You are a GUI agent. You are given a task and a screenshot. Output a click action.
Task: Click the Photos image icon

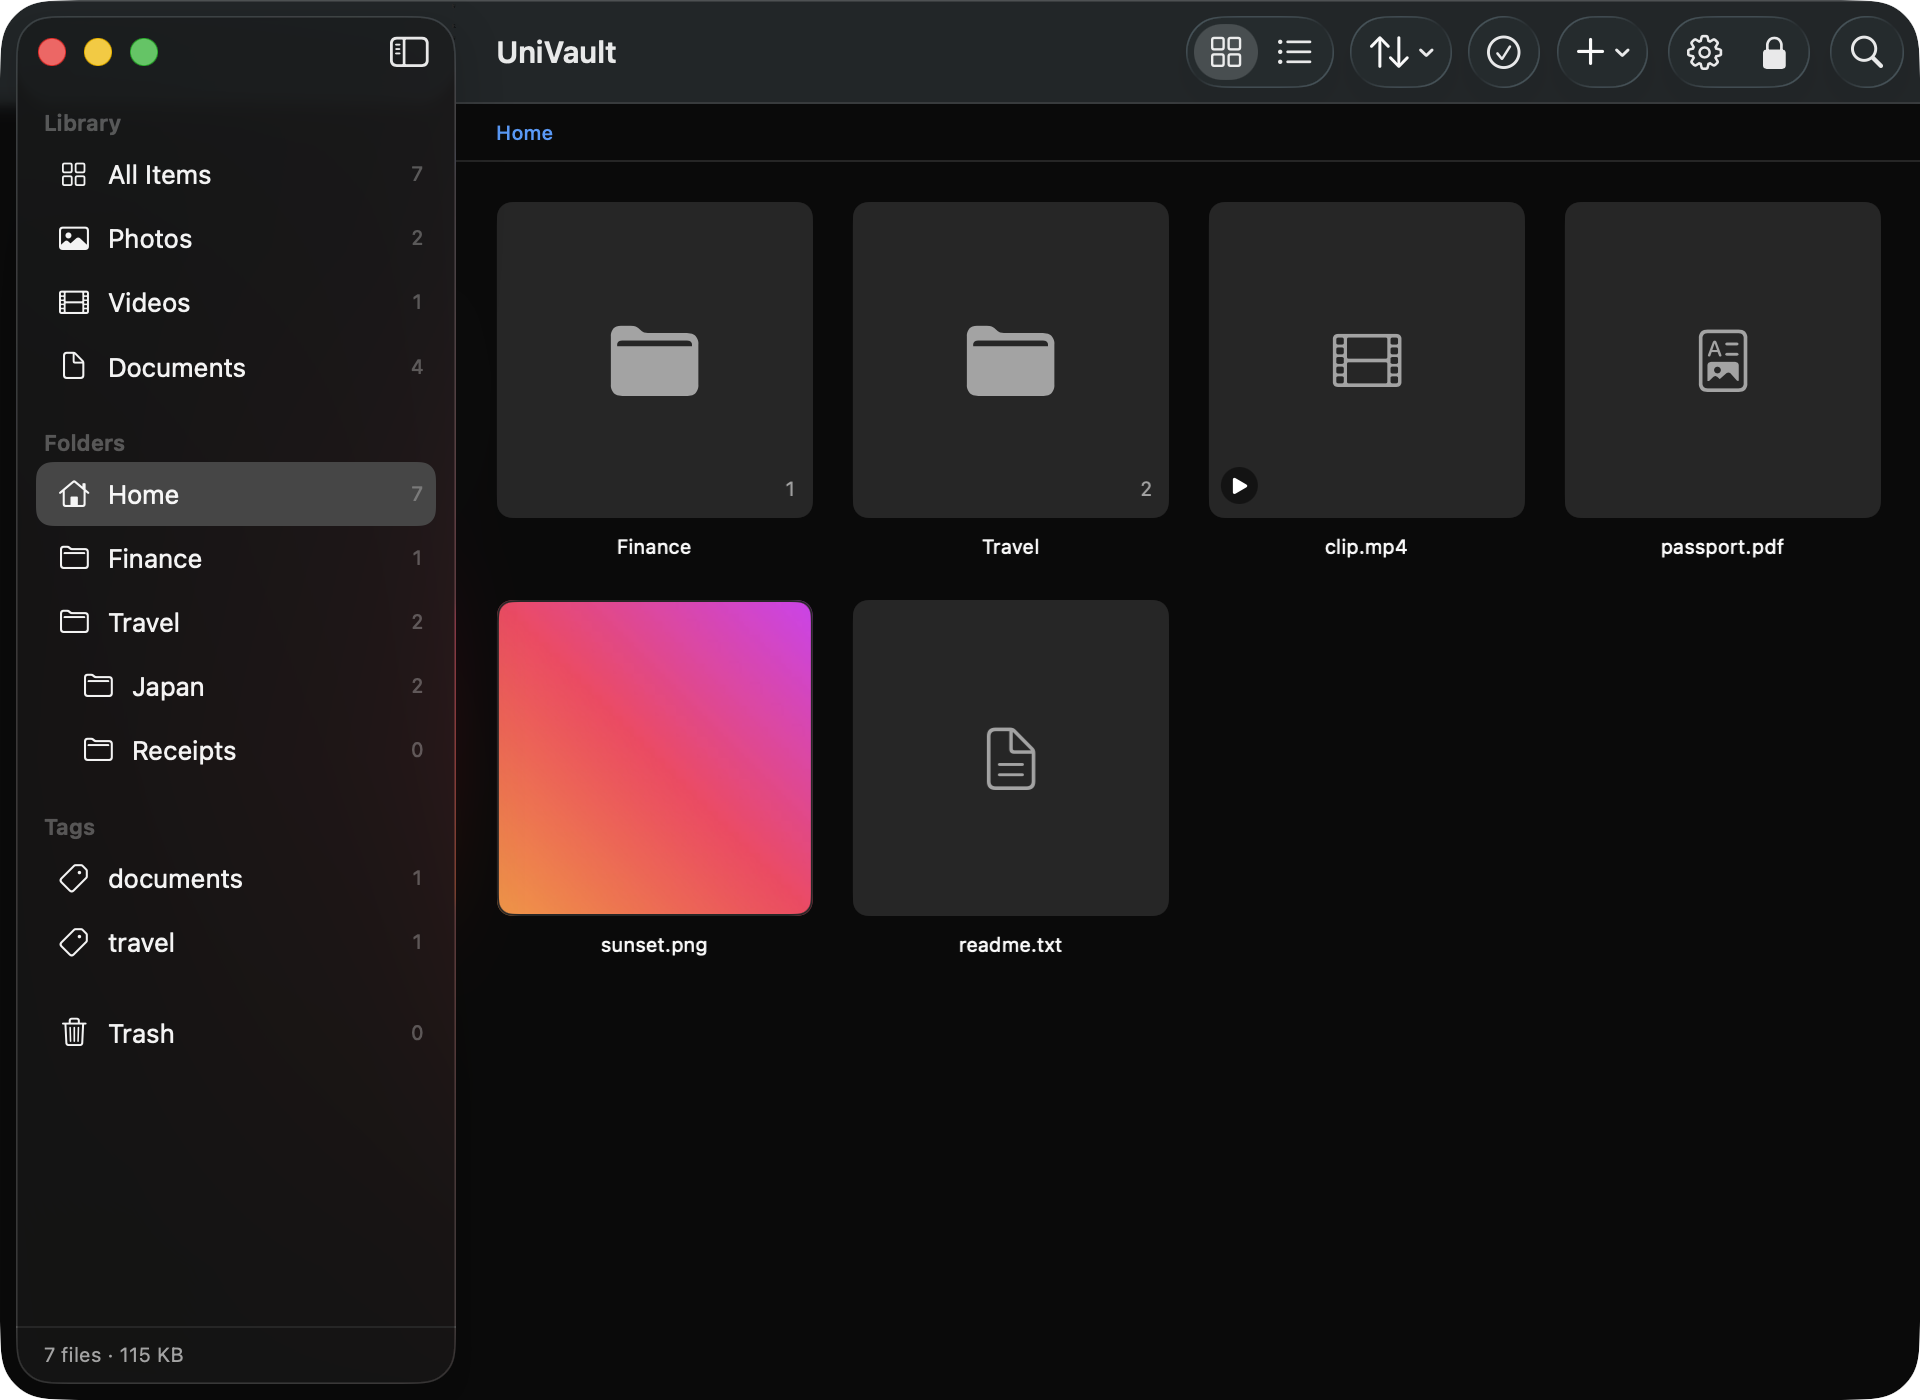point(74,238)
